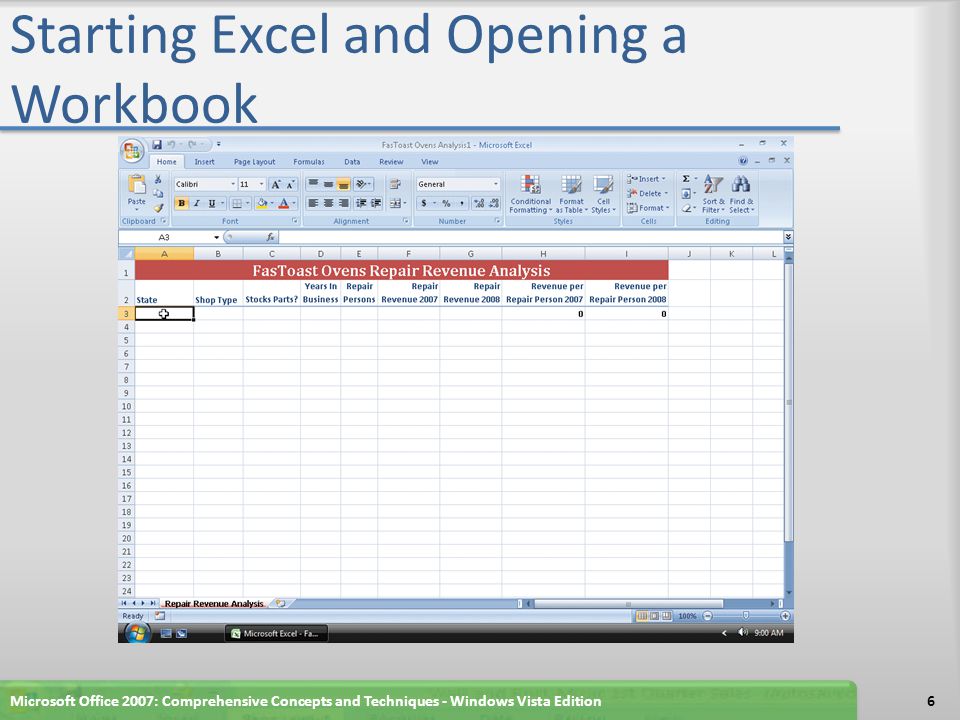The image size is (960, 720).
Task: Increase font size with Grow Font
Action: coord(276,184)
